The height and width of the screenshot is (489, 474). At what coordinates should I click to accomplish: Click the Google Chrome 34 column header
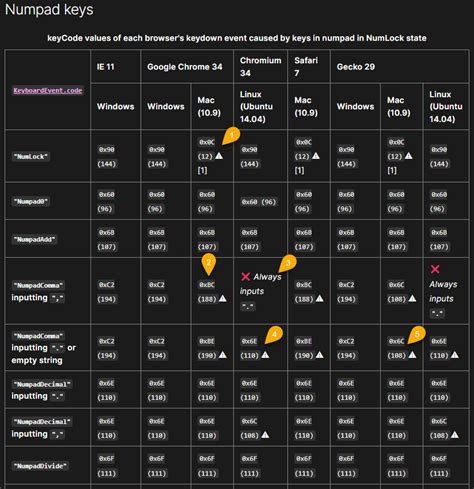pos(185,67)
